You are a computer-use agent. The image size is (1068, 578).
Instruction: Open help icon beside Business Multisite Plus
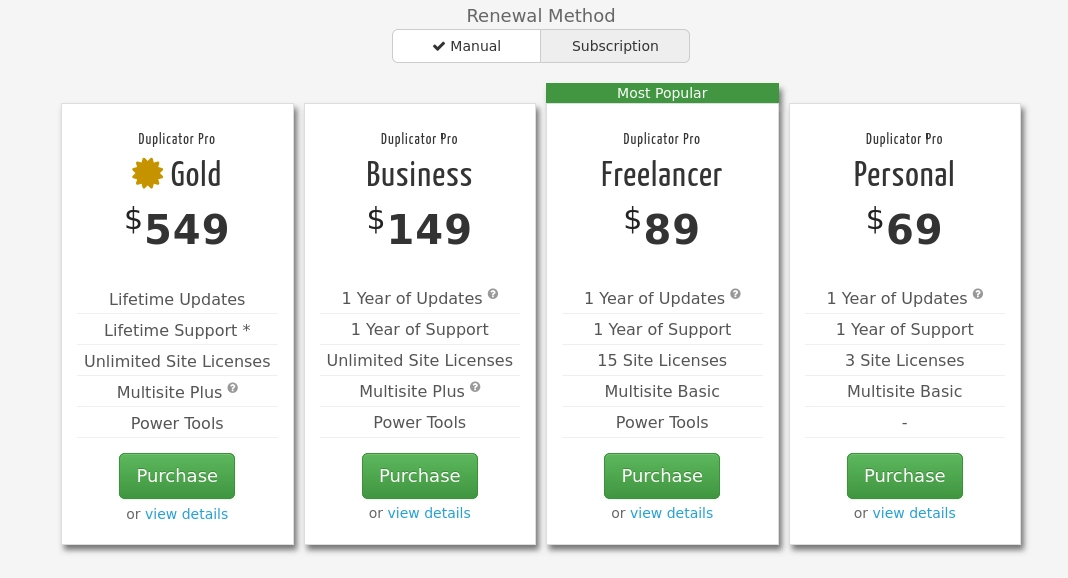tap(475, 387)
